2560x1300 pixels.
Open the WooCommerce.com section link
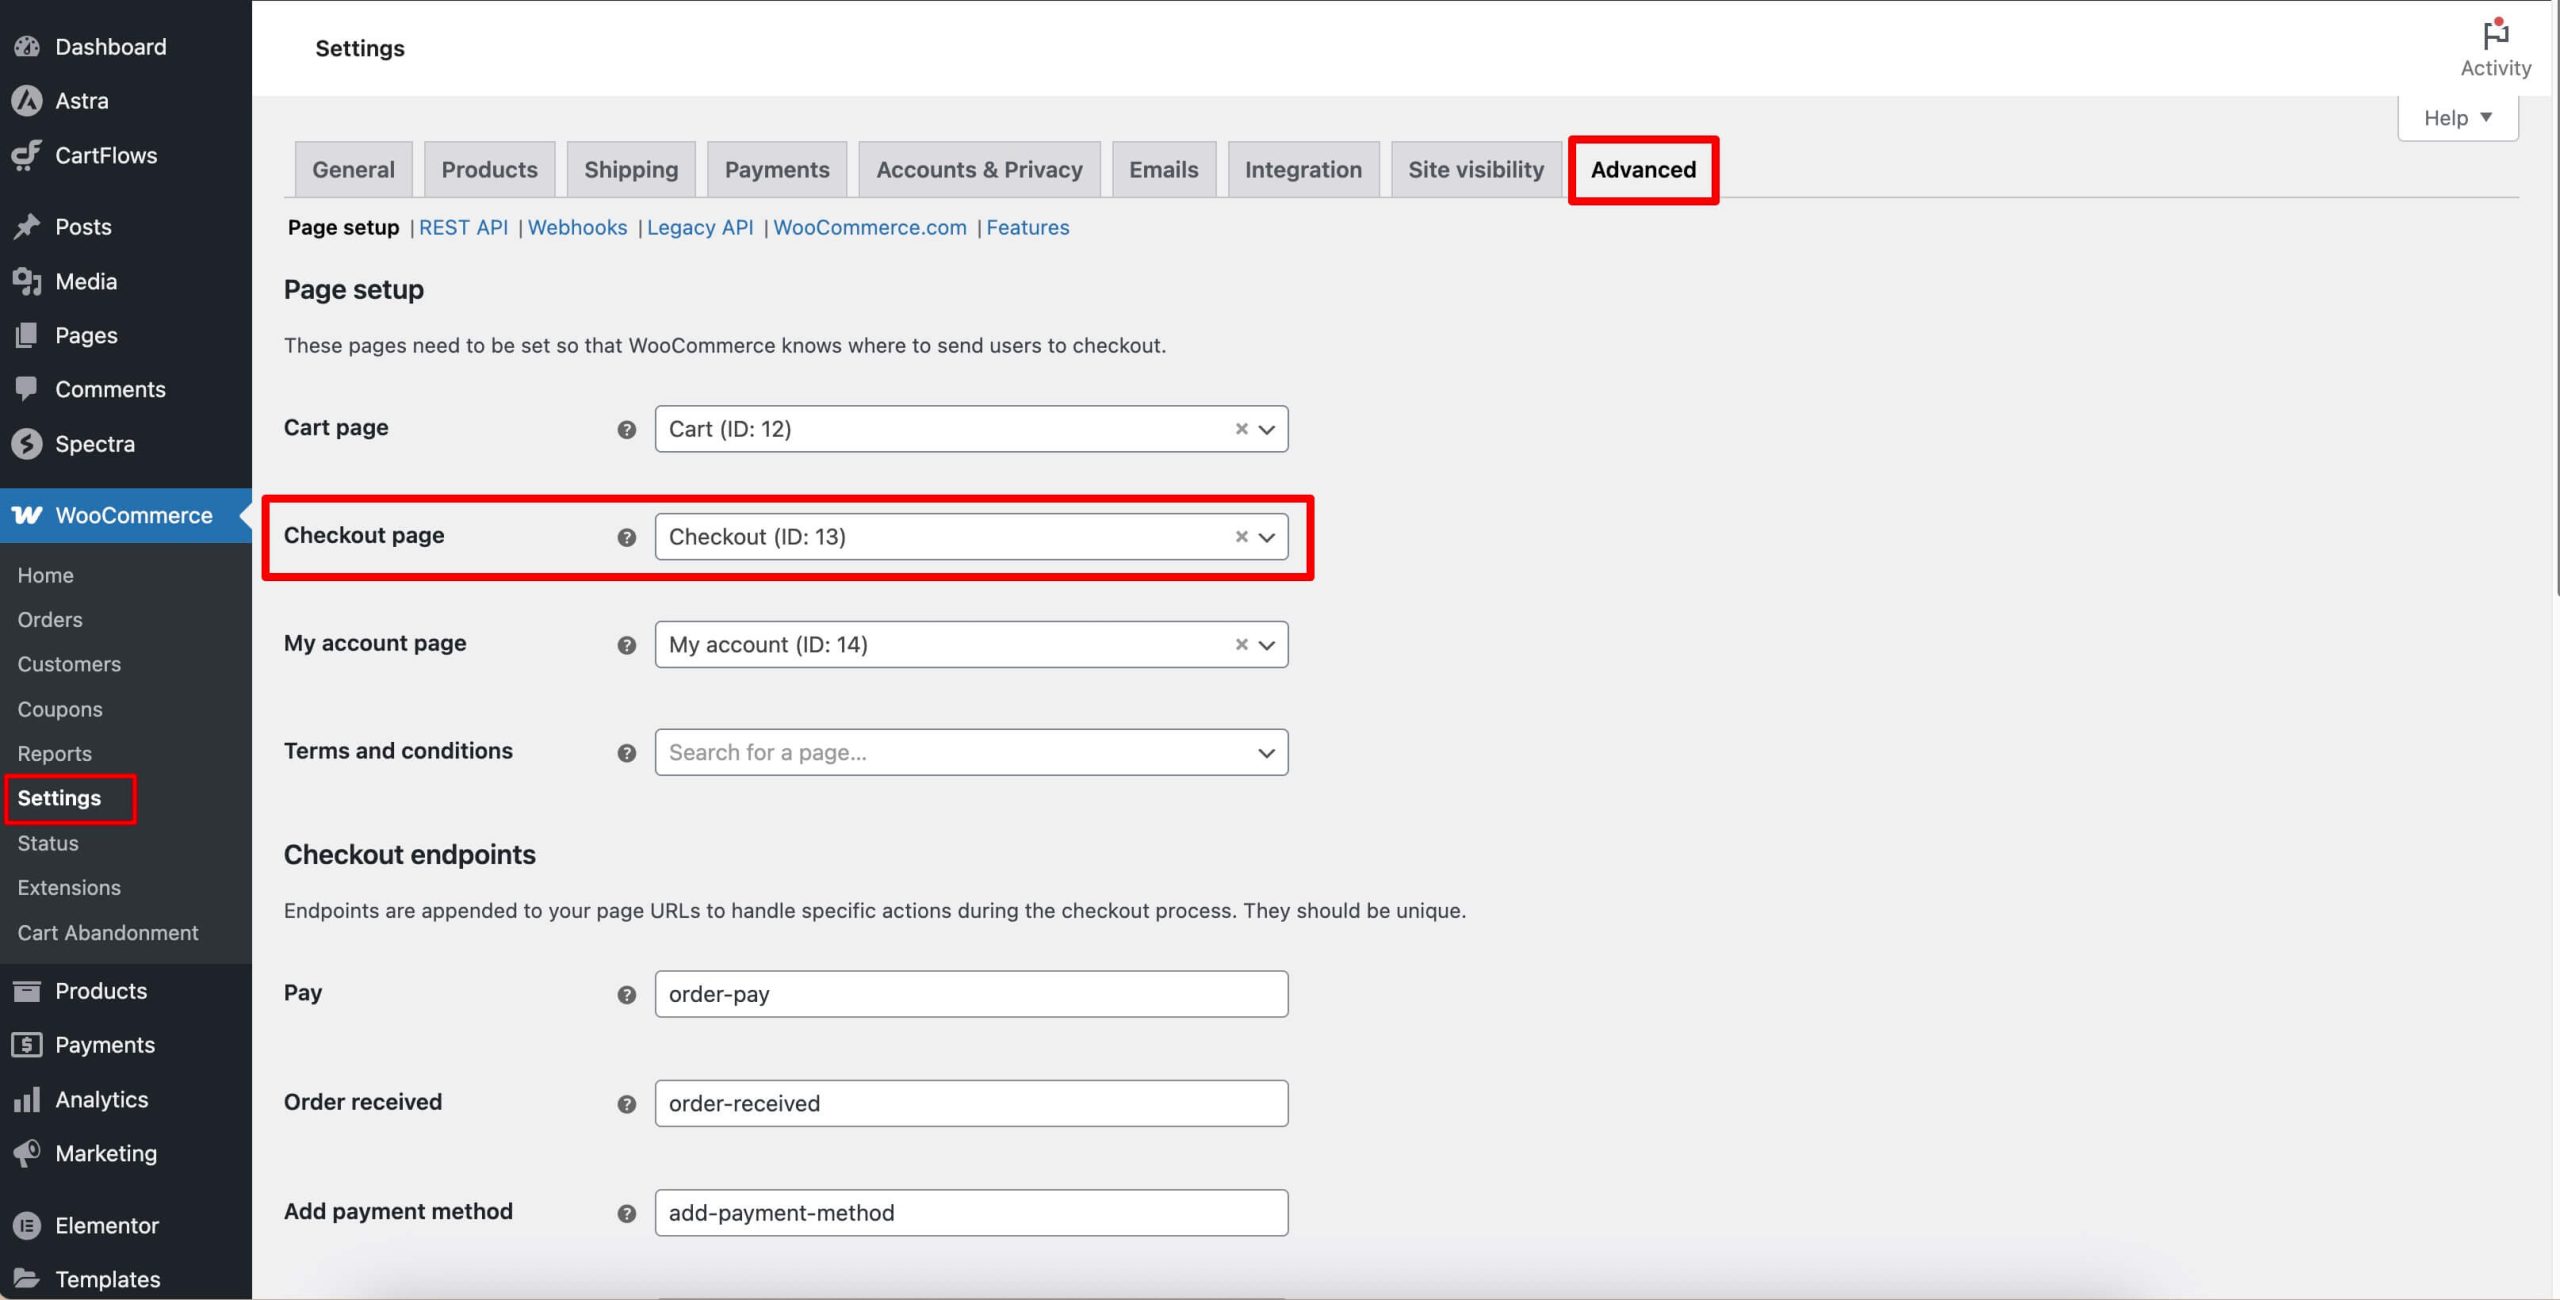(870, 228)
